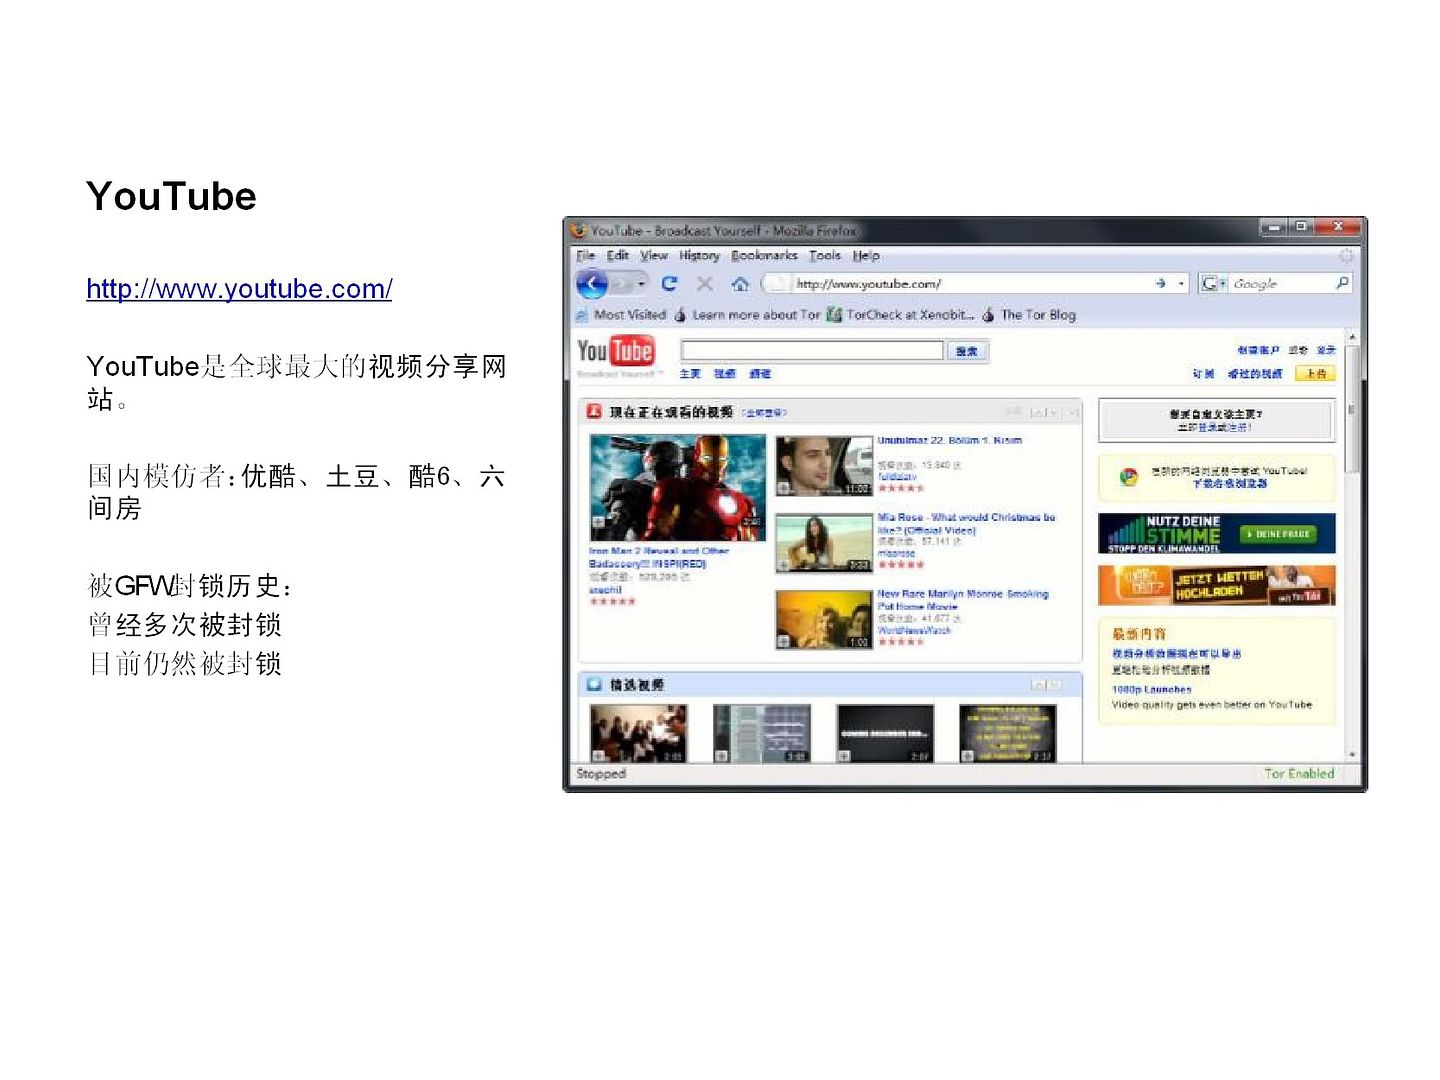Open the Bookmarks menu
This screenshot has height=1080, width=1440.
[x=764, y=256]
